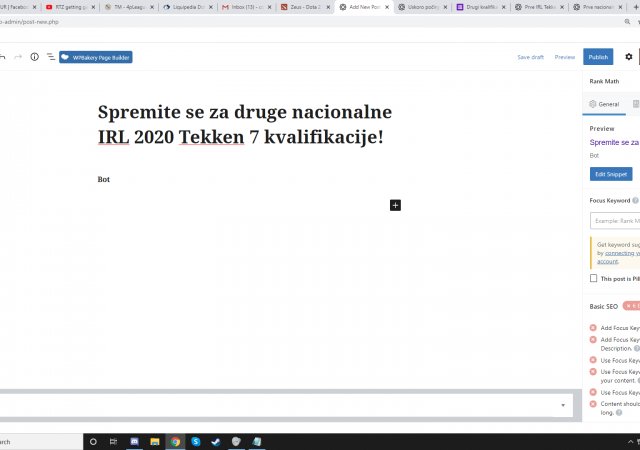
Task: Click the Publish button
Action: 598,57
